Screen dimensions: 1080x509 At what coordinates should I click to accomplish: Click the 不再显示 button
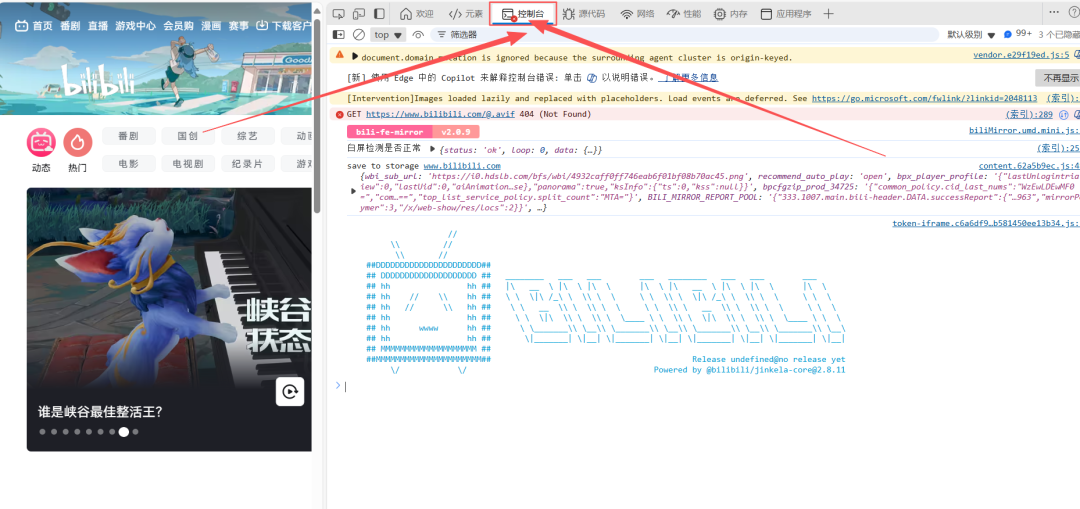click(1057, 78)
